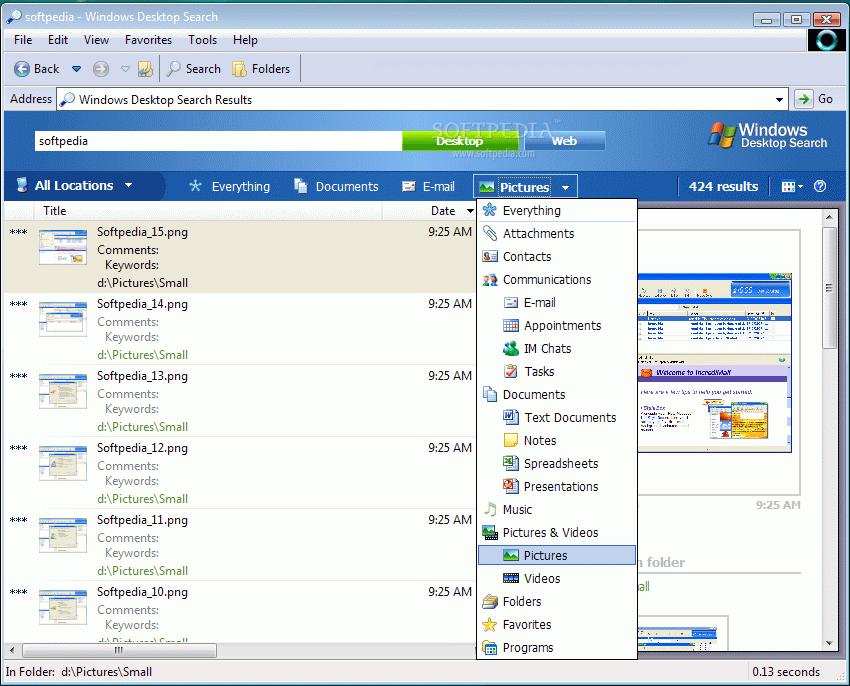Open the Tools menu
The width and height of the screenshot is (850, 686).
coord(202,40)
